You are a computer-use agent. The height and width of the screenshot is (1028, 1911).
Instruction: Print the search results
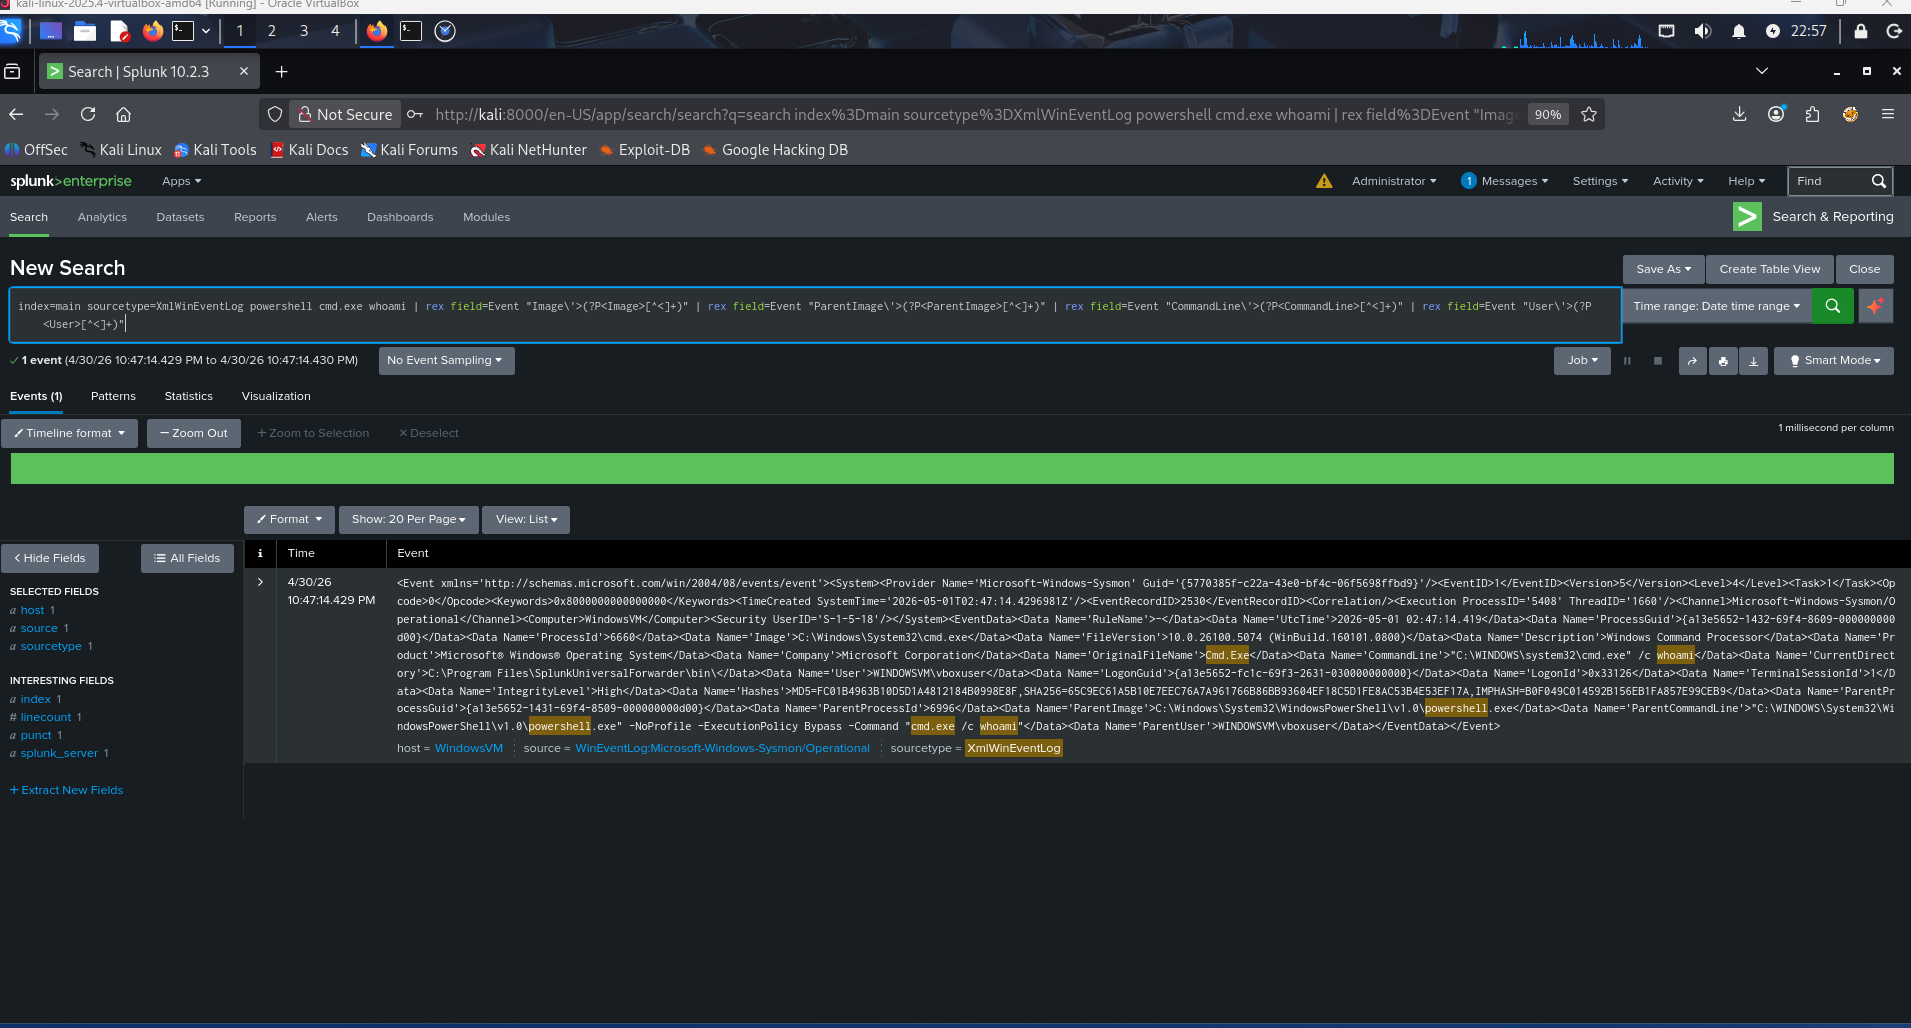1723,361
